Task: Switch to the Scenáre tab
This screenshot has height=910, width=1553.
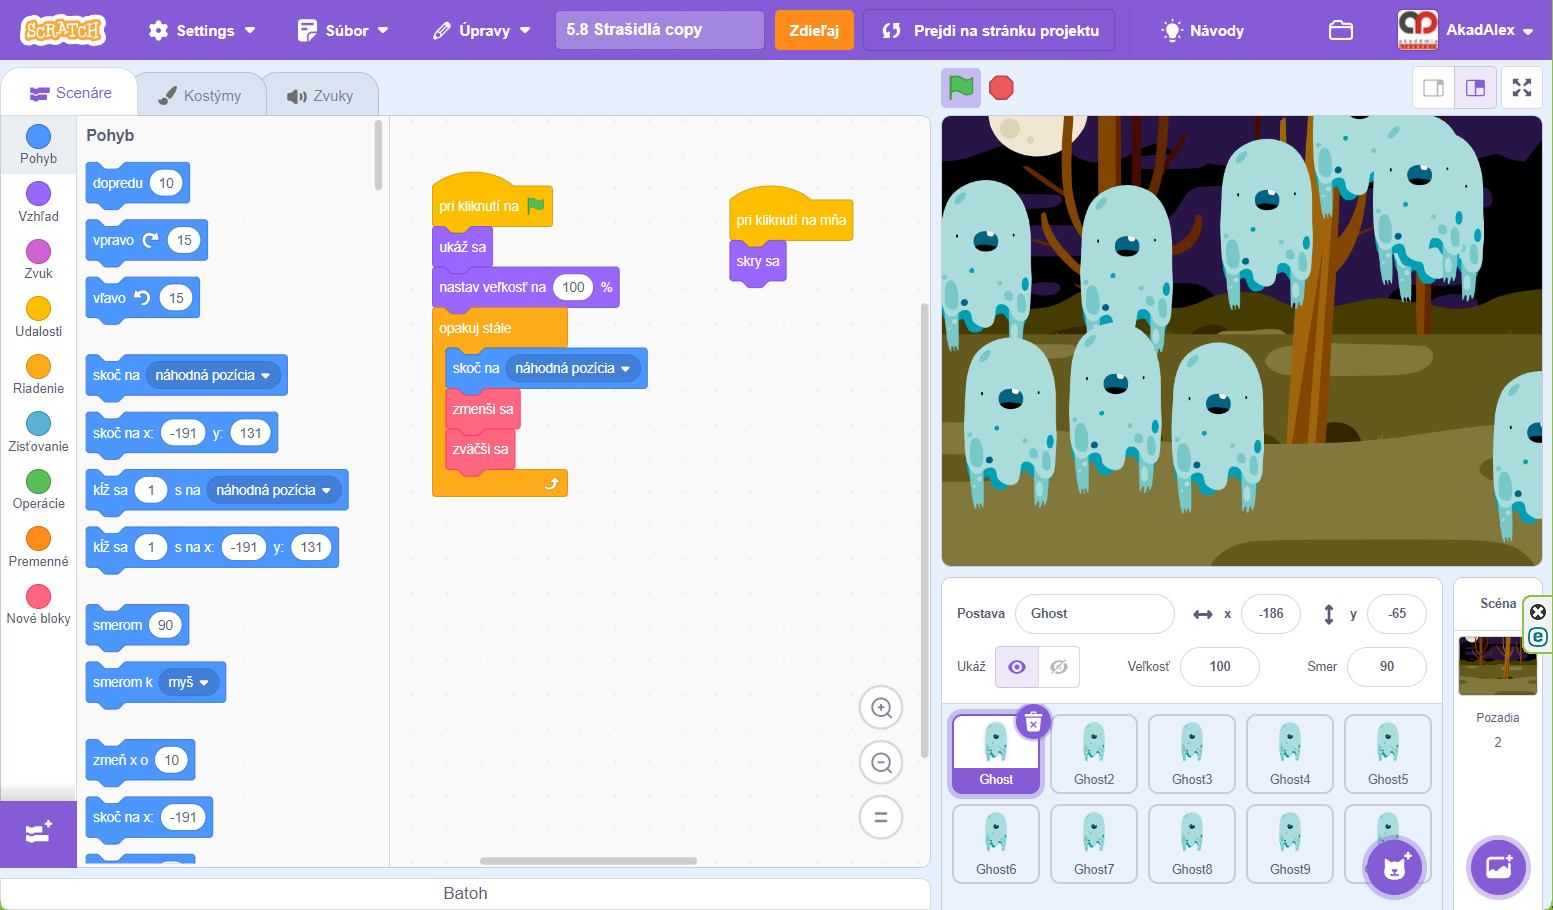Action: click(70, 93)
